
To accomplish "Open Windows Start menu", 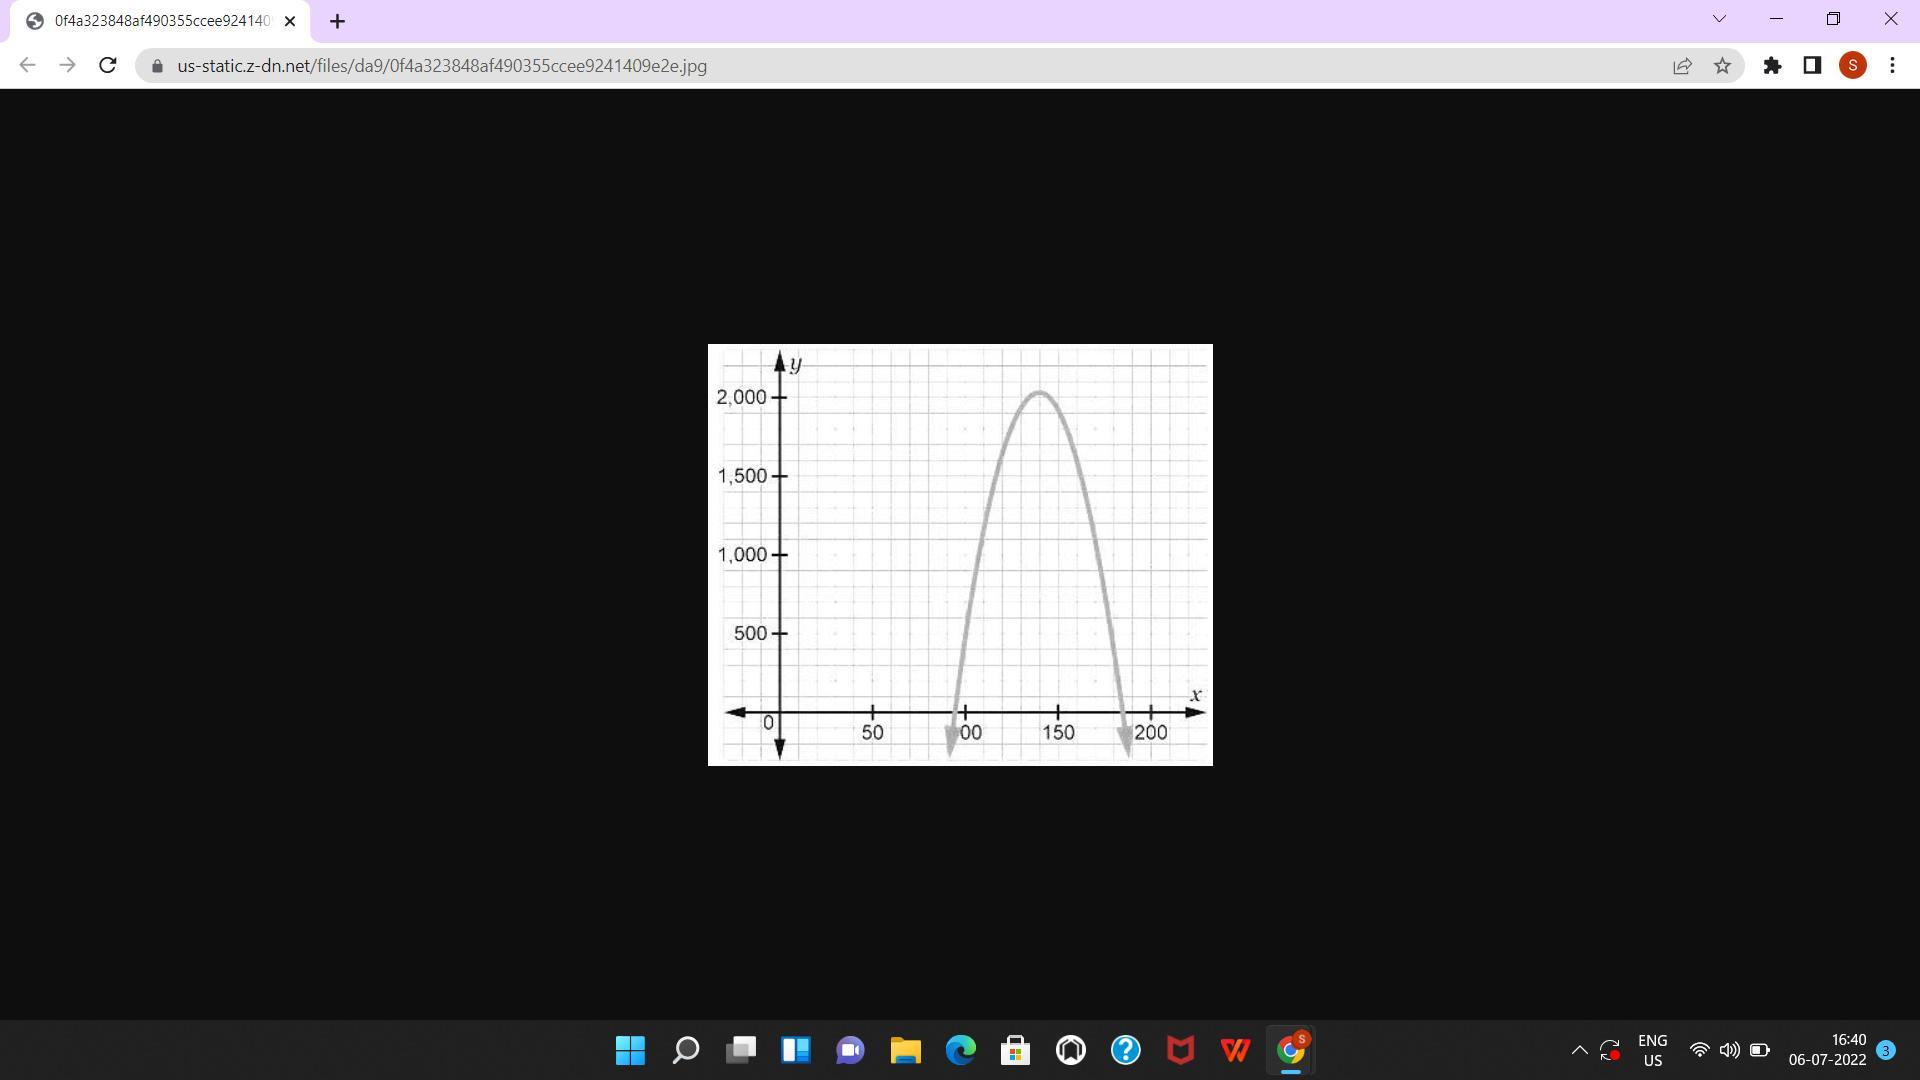I will 630,1050.
